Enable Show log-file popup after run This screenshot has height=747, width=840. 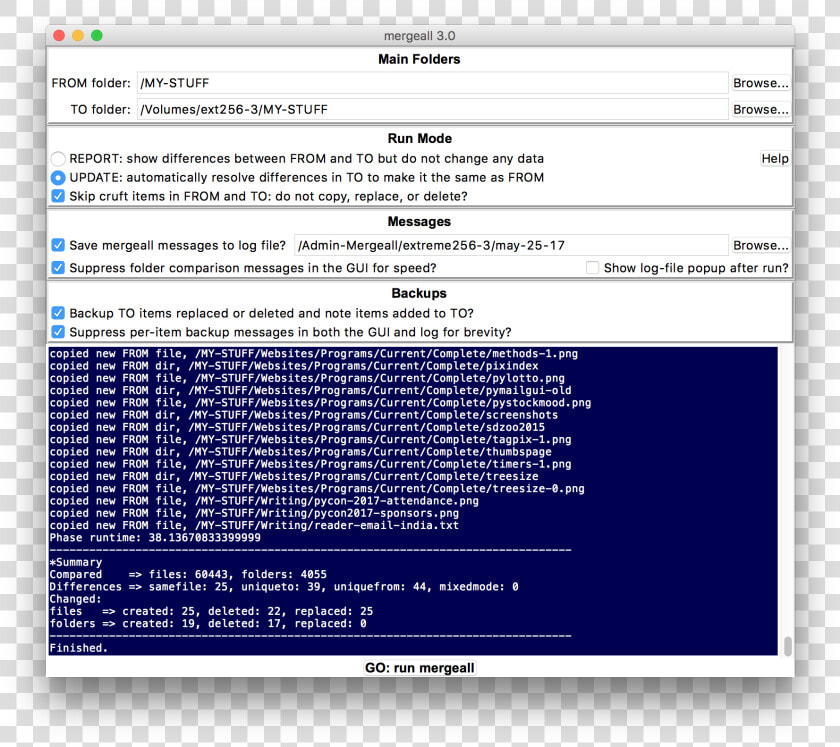coord(592,267)
